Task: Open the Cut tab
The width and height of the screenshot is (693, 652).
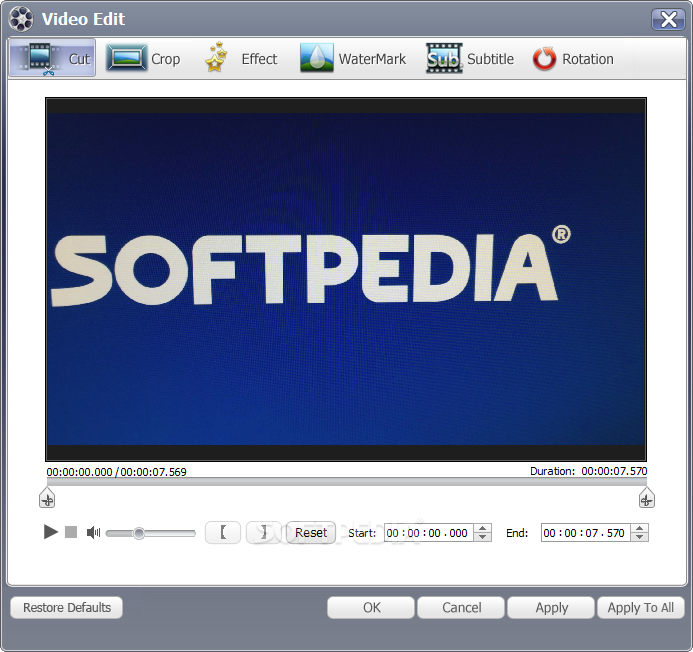Action: [x=52, y=58]
